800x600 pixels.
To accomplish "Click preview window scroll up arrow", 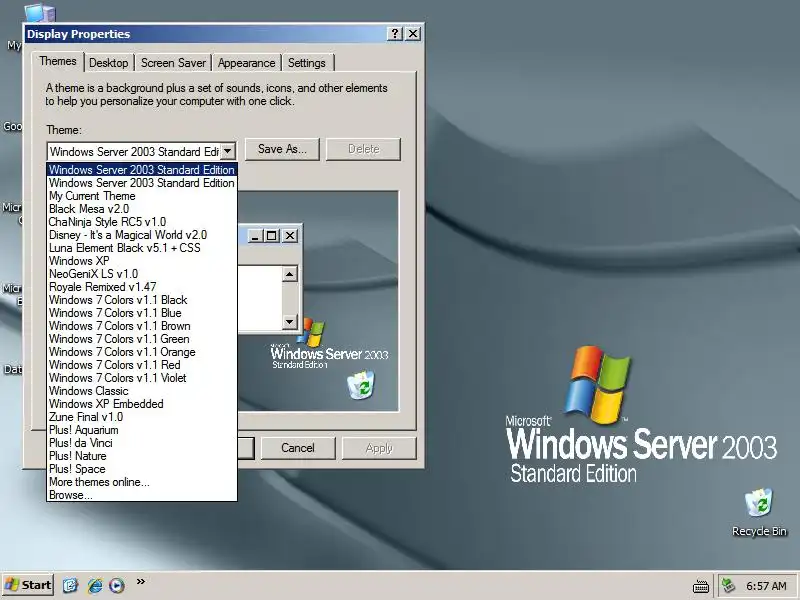I will point(289,274).
